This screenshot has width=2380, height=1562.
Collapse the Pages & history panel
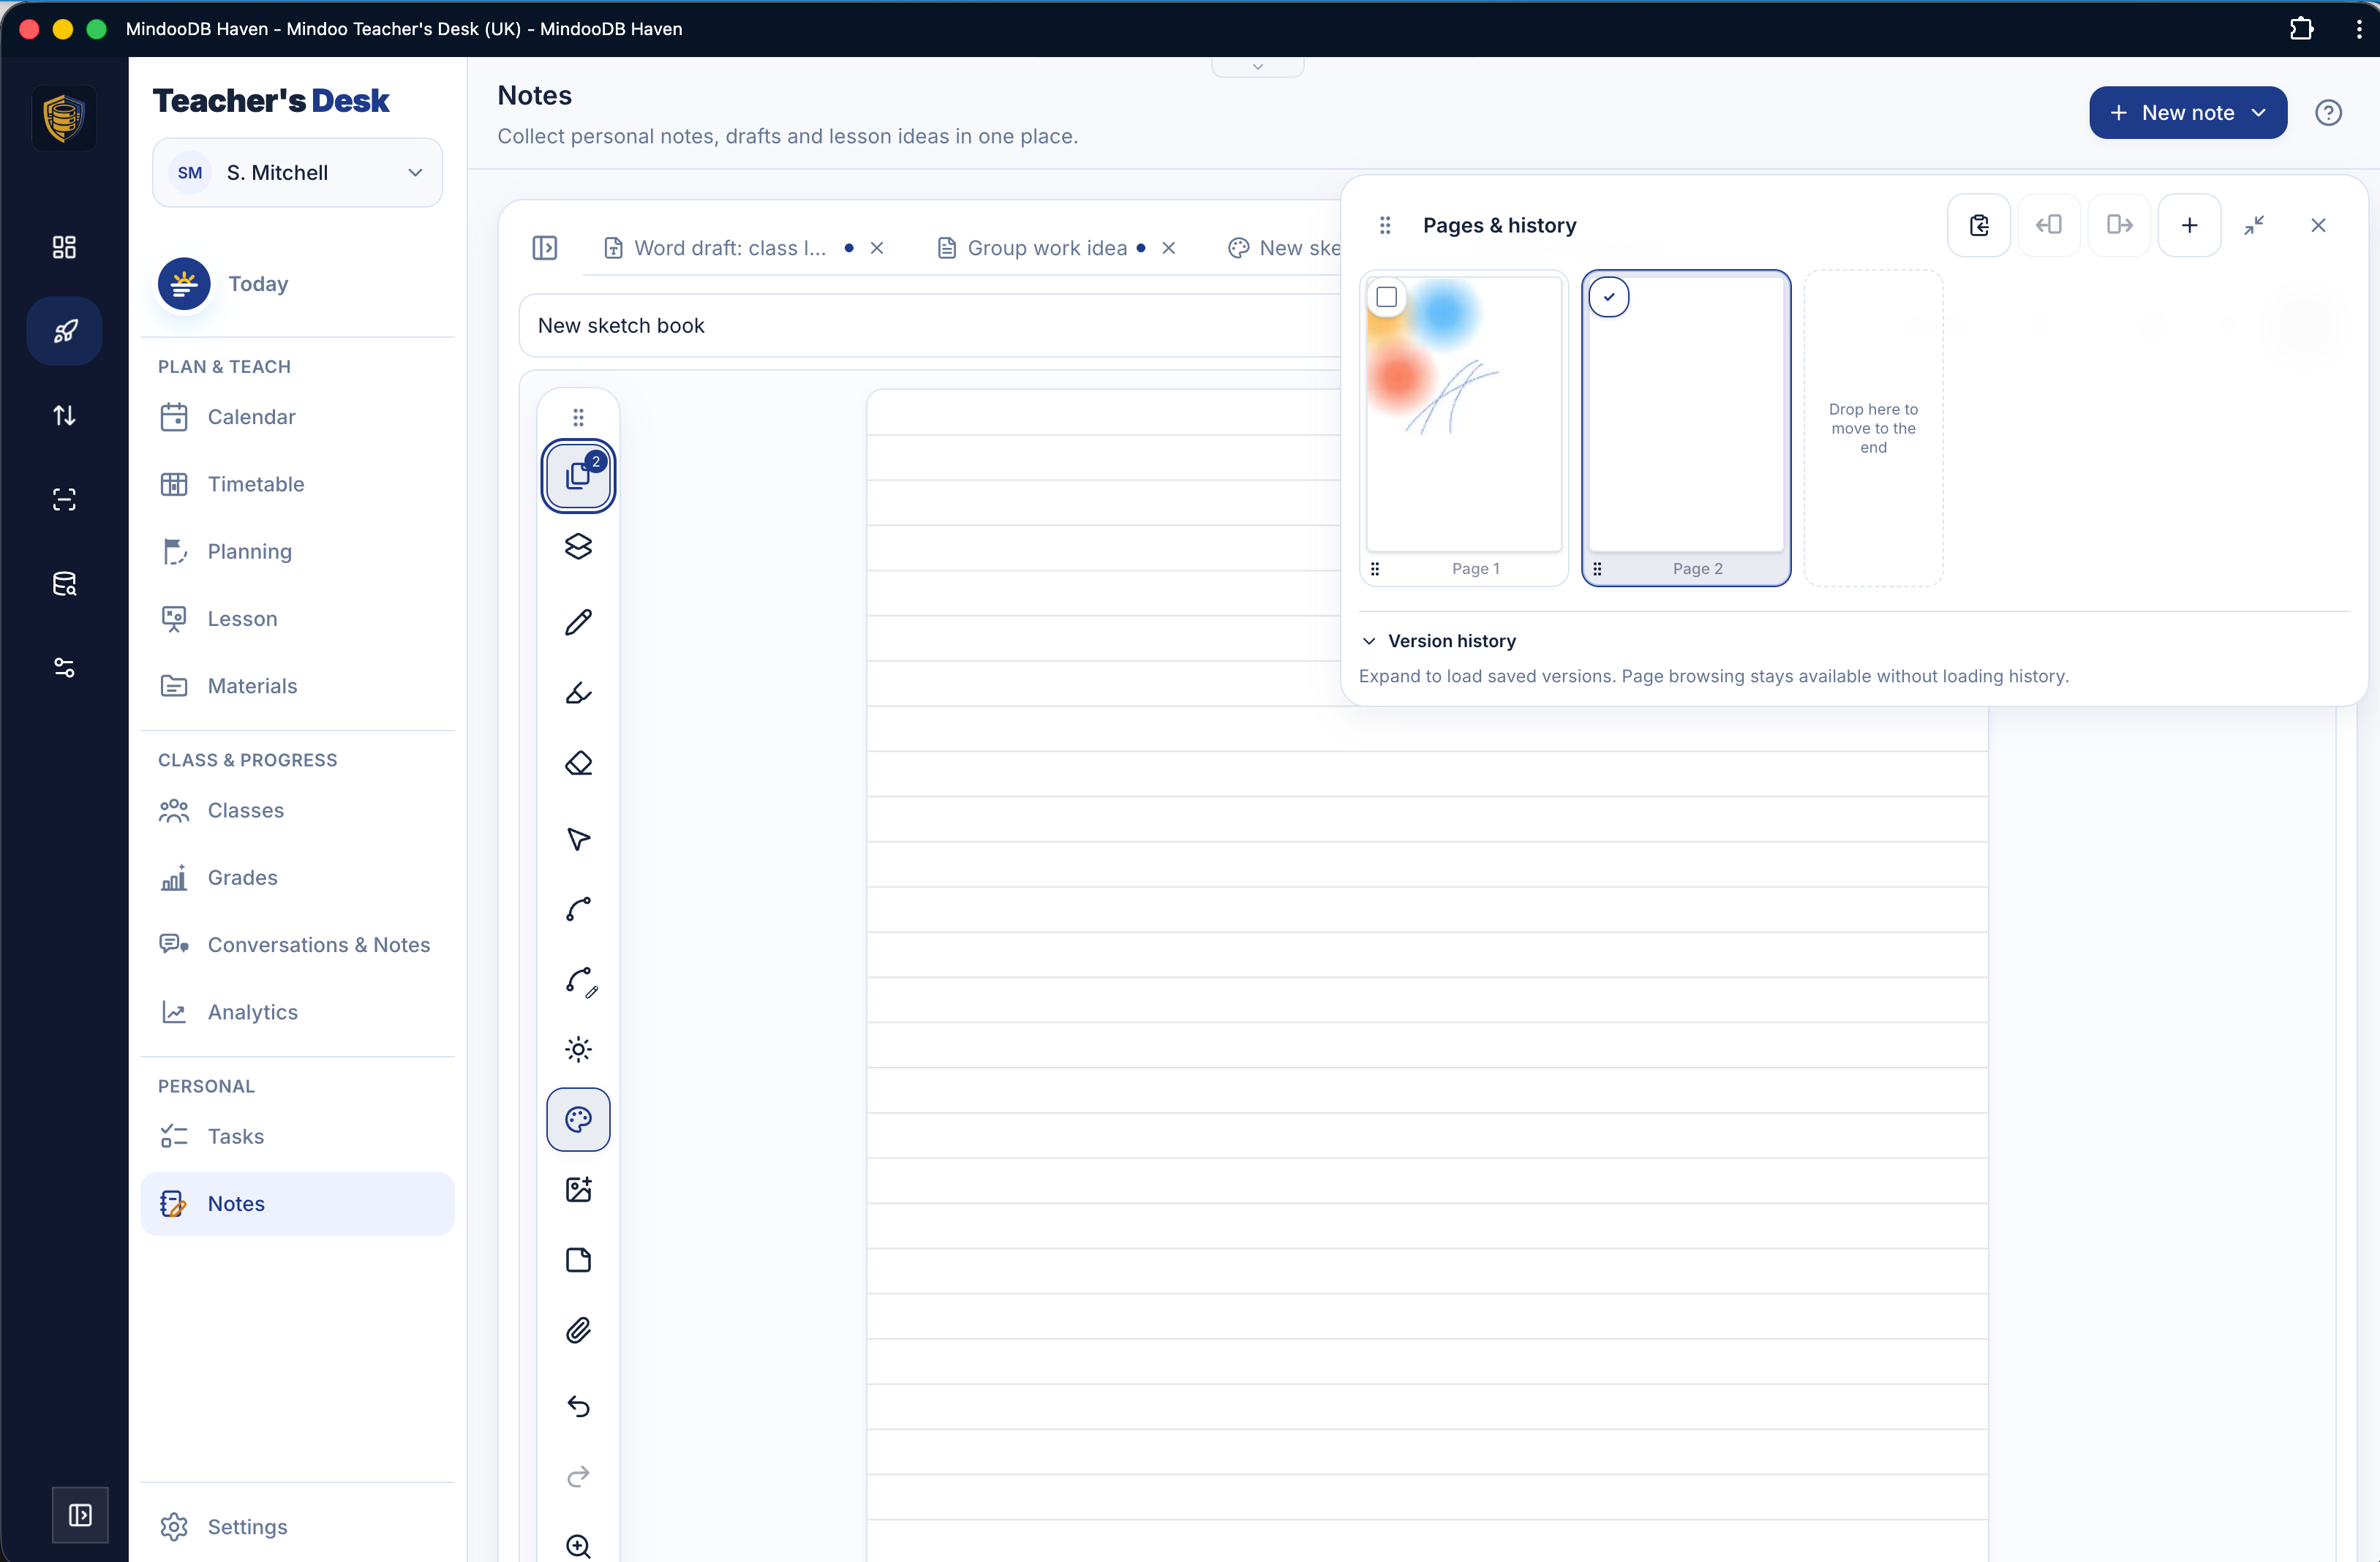pyautogui.click(x=2254, y=225)
